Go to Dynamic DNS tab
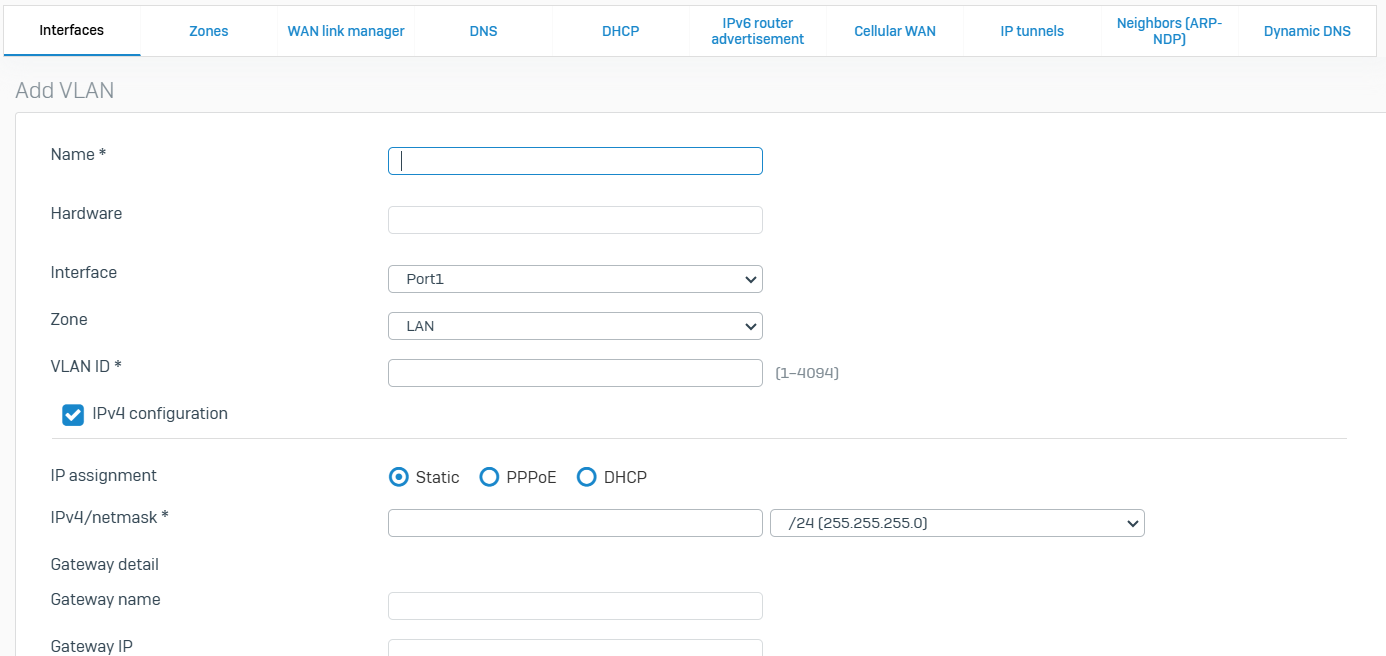The height and width of the screenshot is (656, 1386). coord(1306,31)
